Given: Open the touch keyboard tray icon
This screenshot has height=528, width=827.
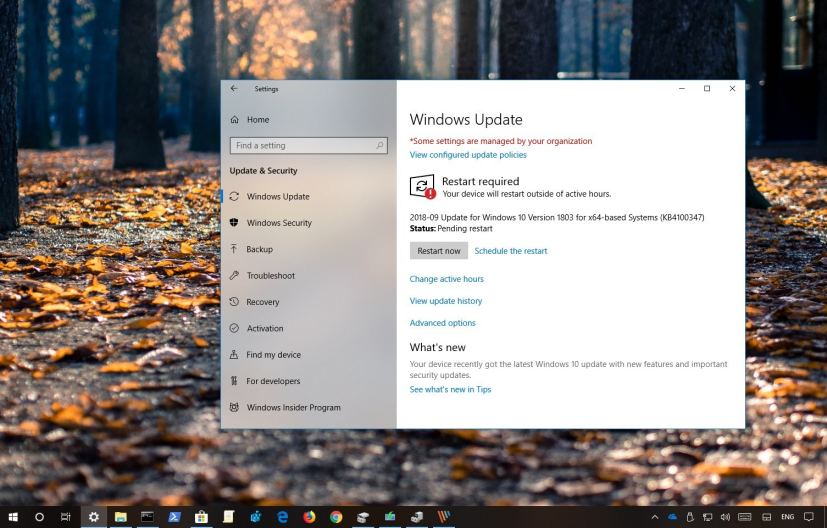Looking at the screenshot, I should (x=745, y=517).
